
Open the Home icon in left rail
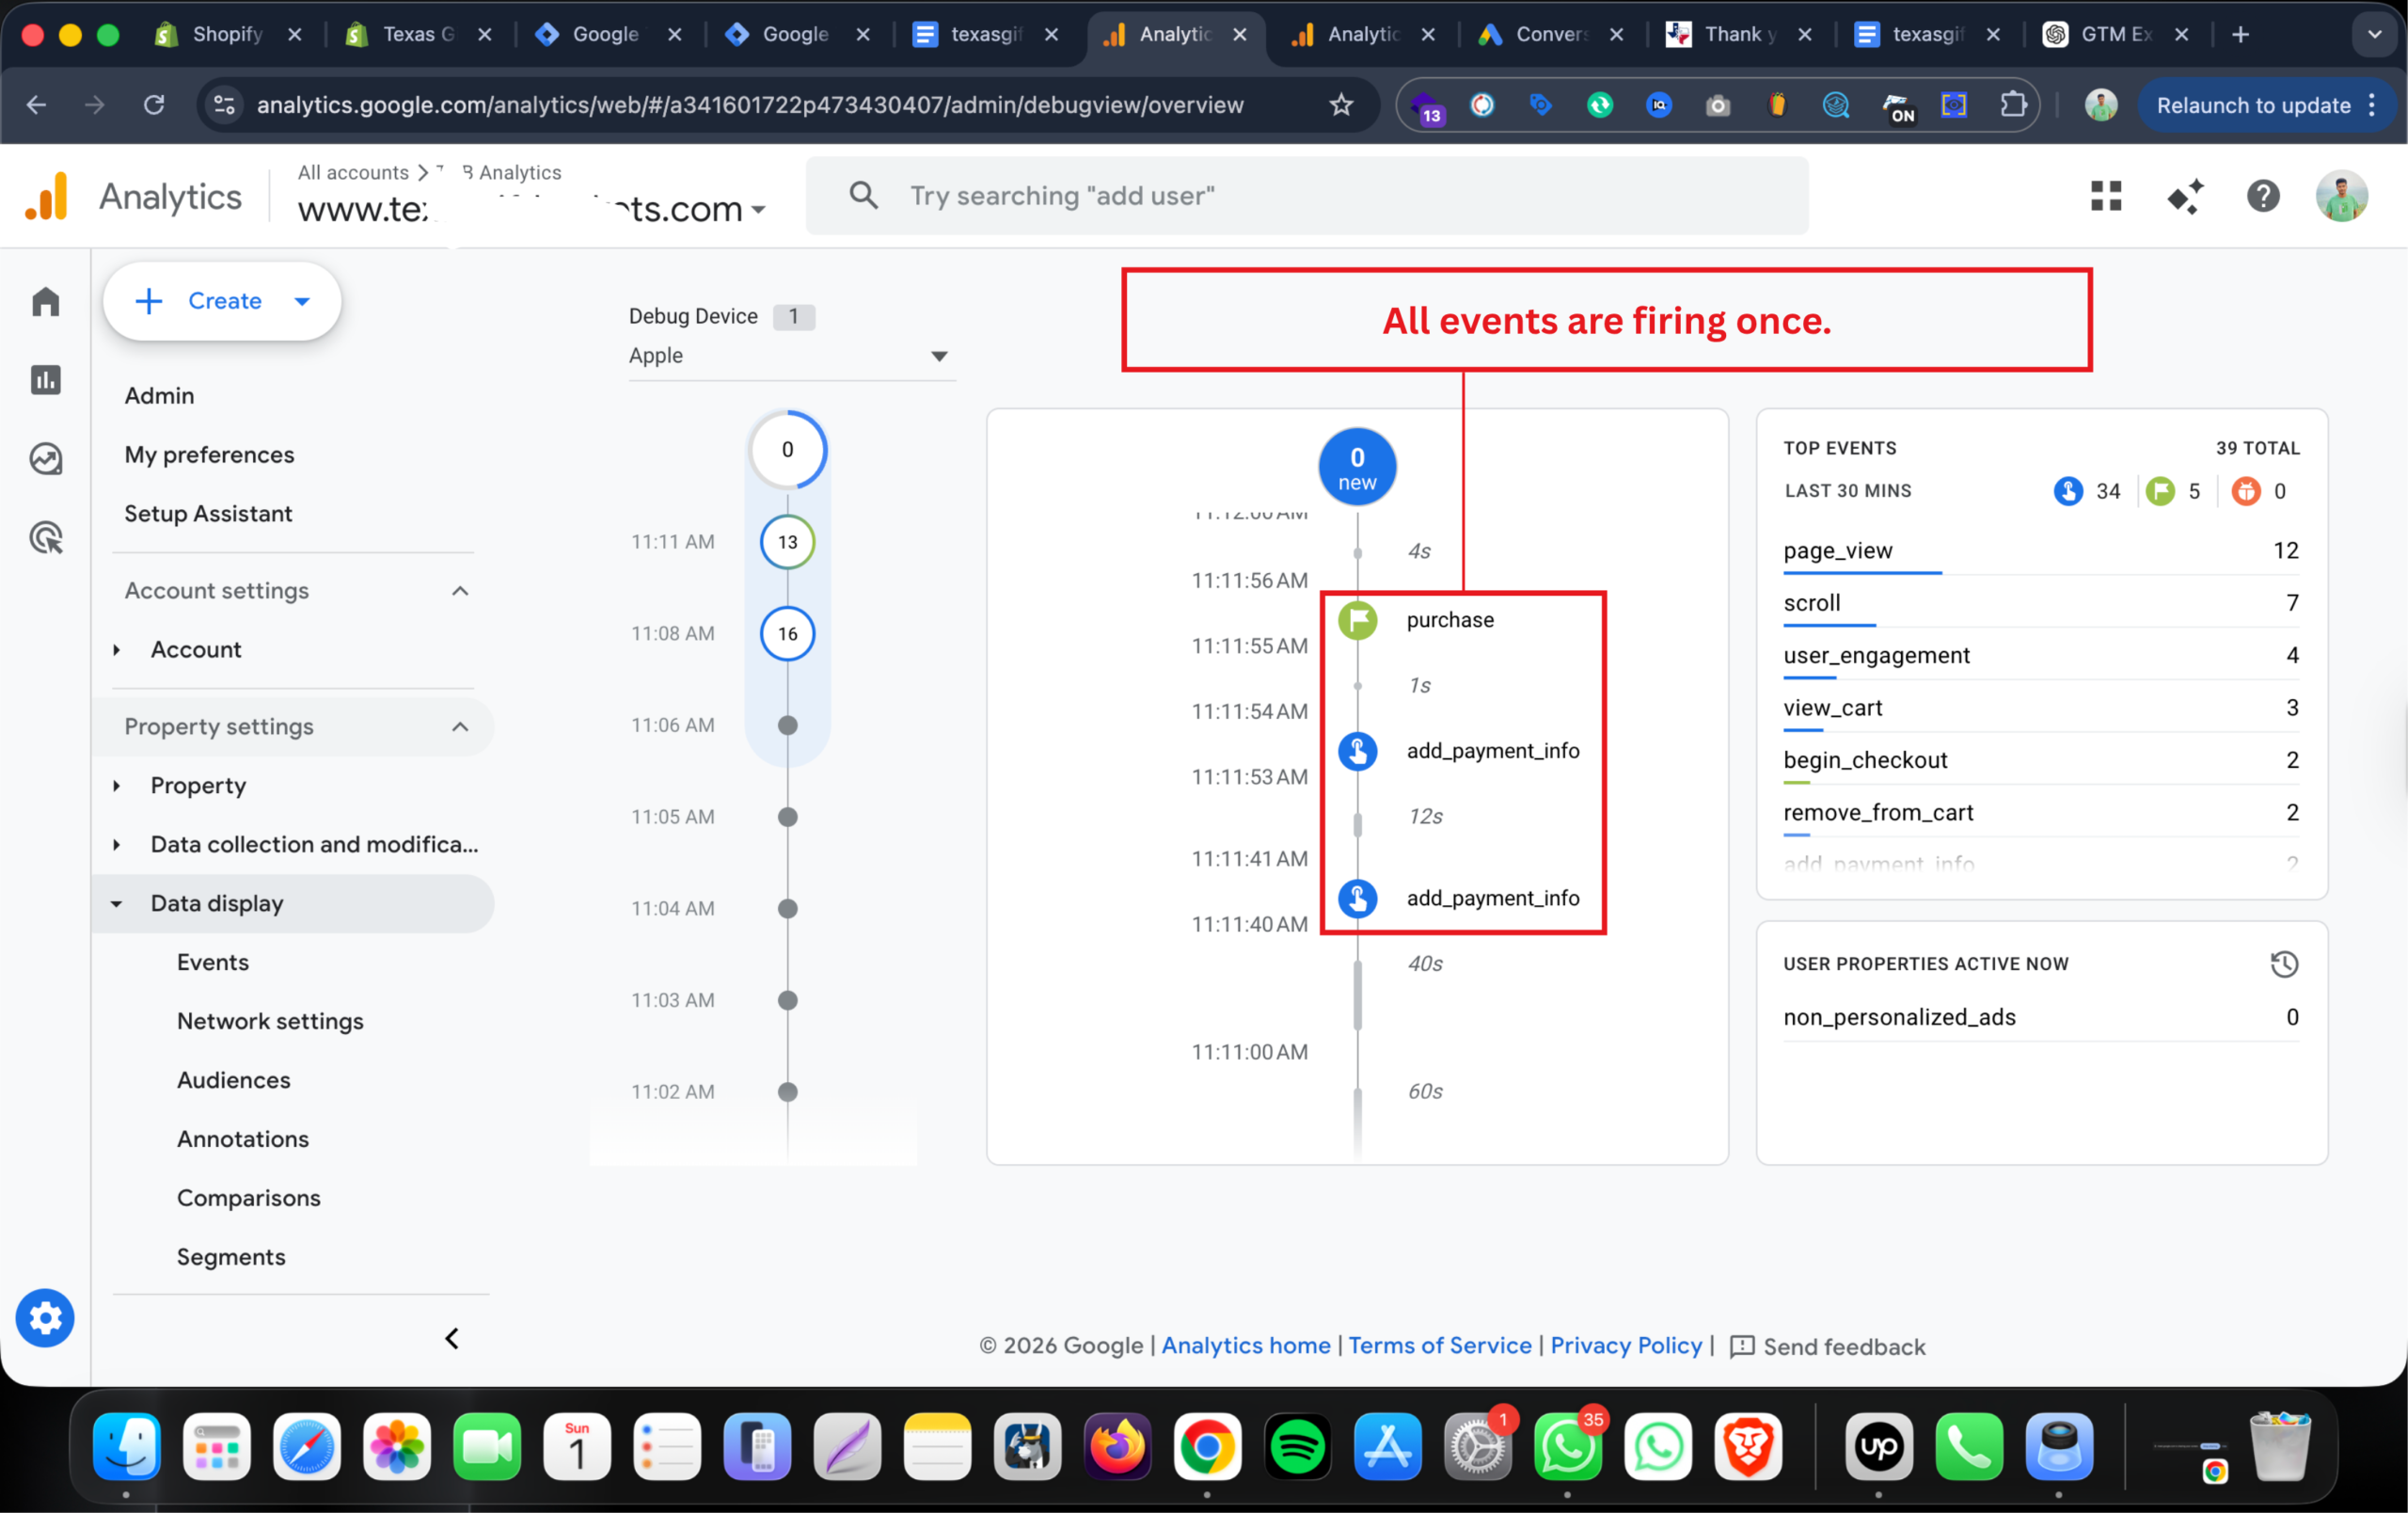point(46,301)
